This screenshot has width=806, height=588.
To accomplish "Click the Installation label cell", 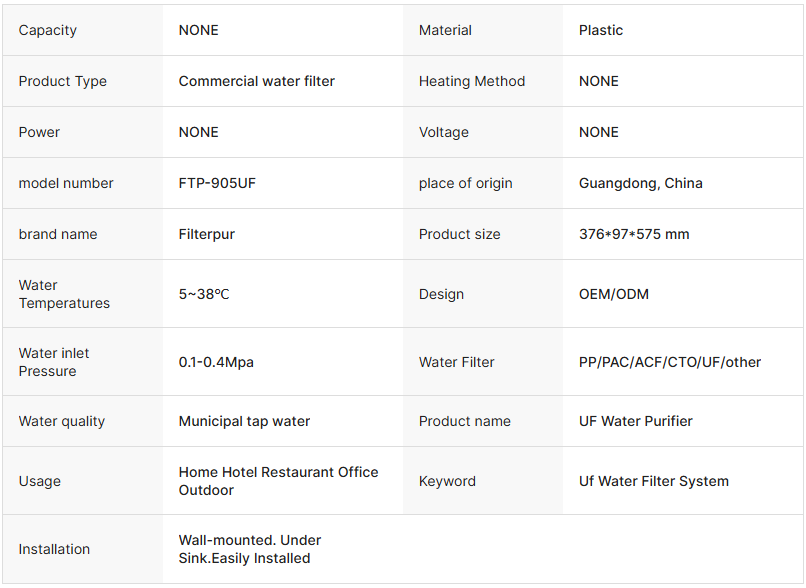I will 54,549.
